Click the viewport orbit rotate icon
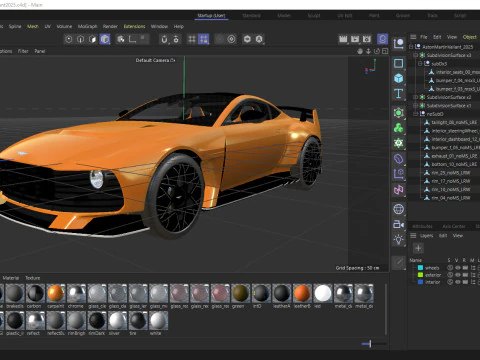This screenshot has height=360, width=480. (x=377, y=51)
